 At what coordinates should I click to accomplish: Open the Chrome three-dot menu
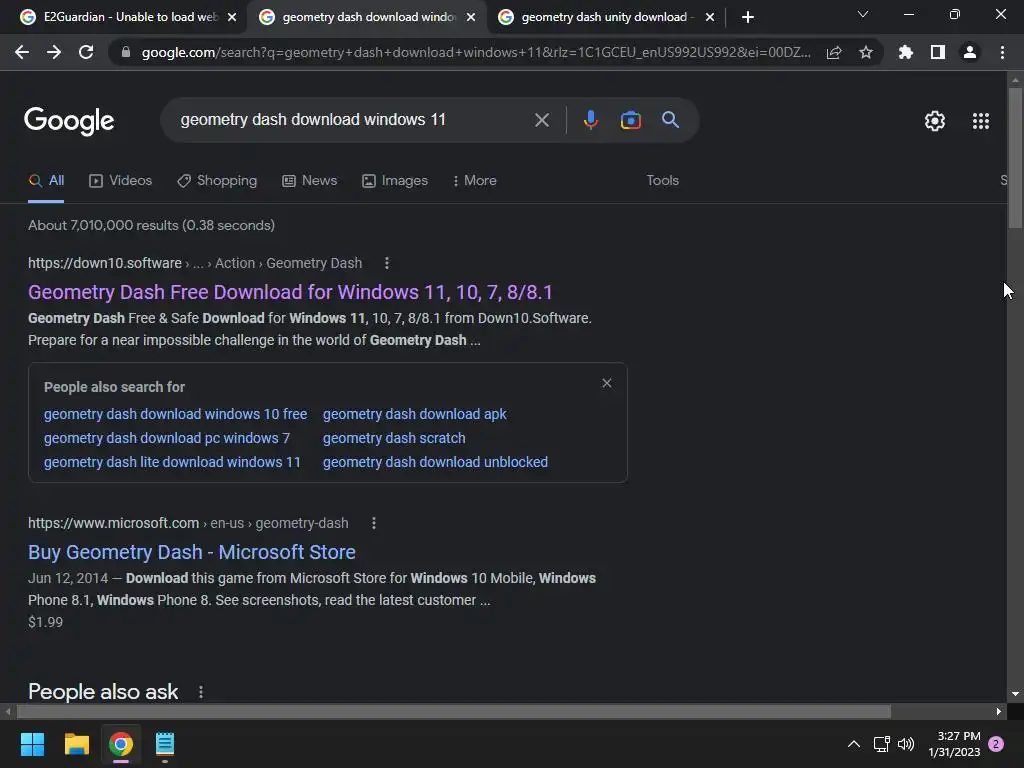(1002, 52)
